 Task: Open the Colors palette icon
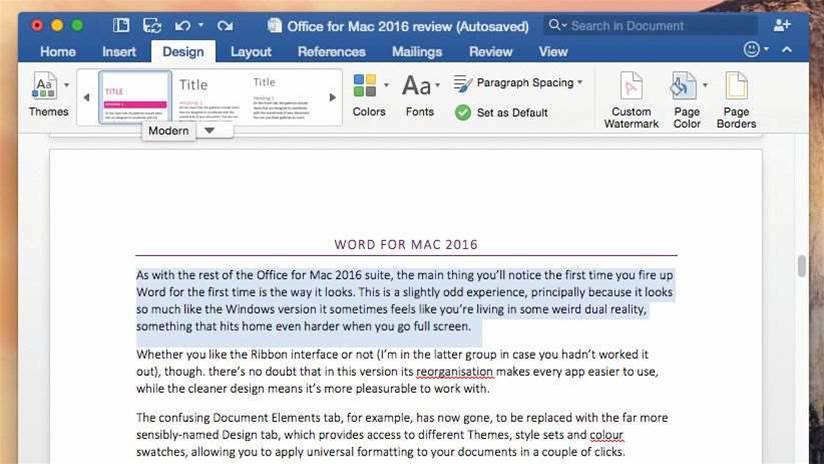coord(365,85)
